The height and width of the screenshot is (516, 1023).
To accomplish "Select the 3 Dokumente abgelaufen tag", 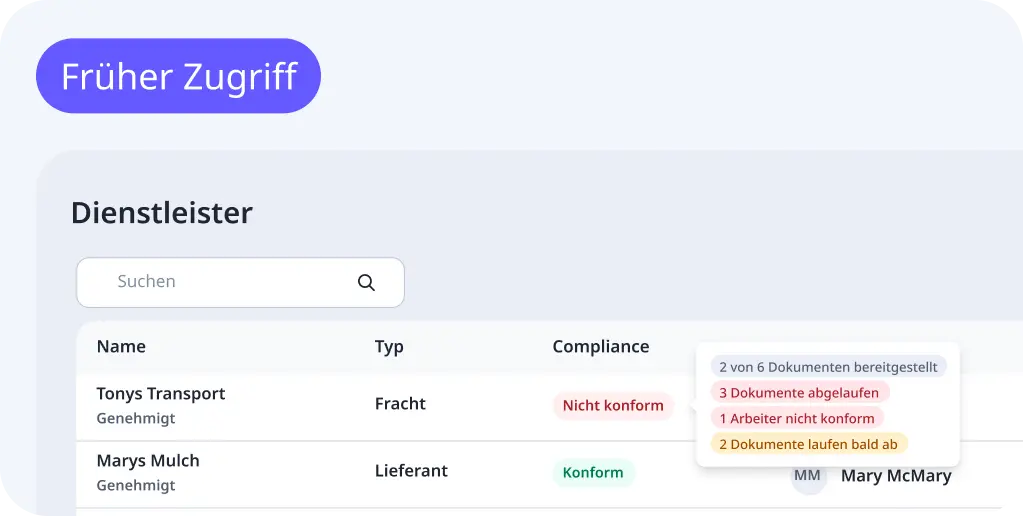I will (x=799, y=393).
